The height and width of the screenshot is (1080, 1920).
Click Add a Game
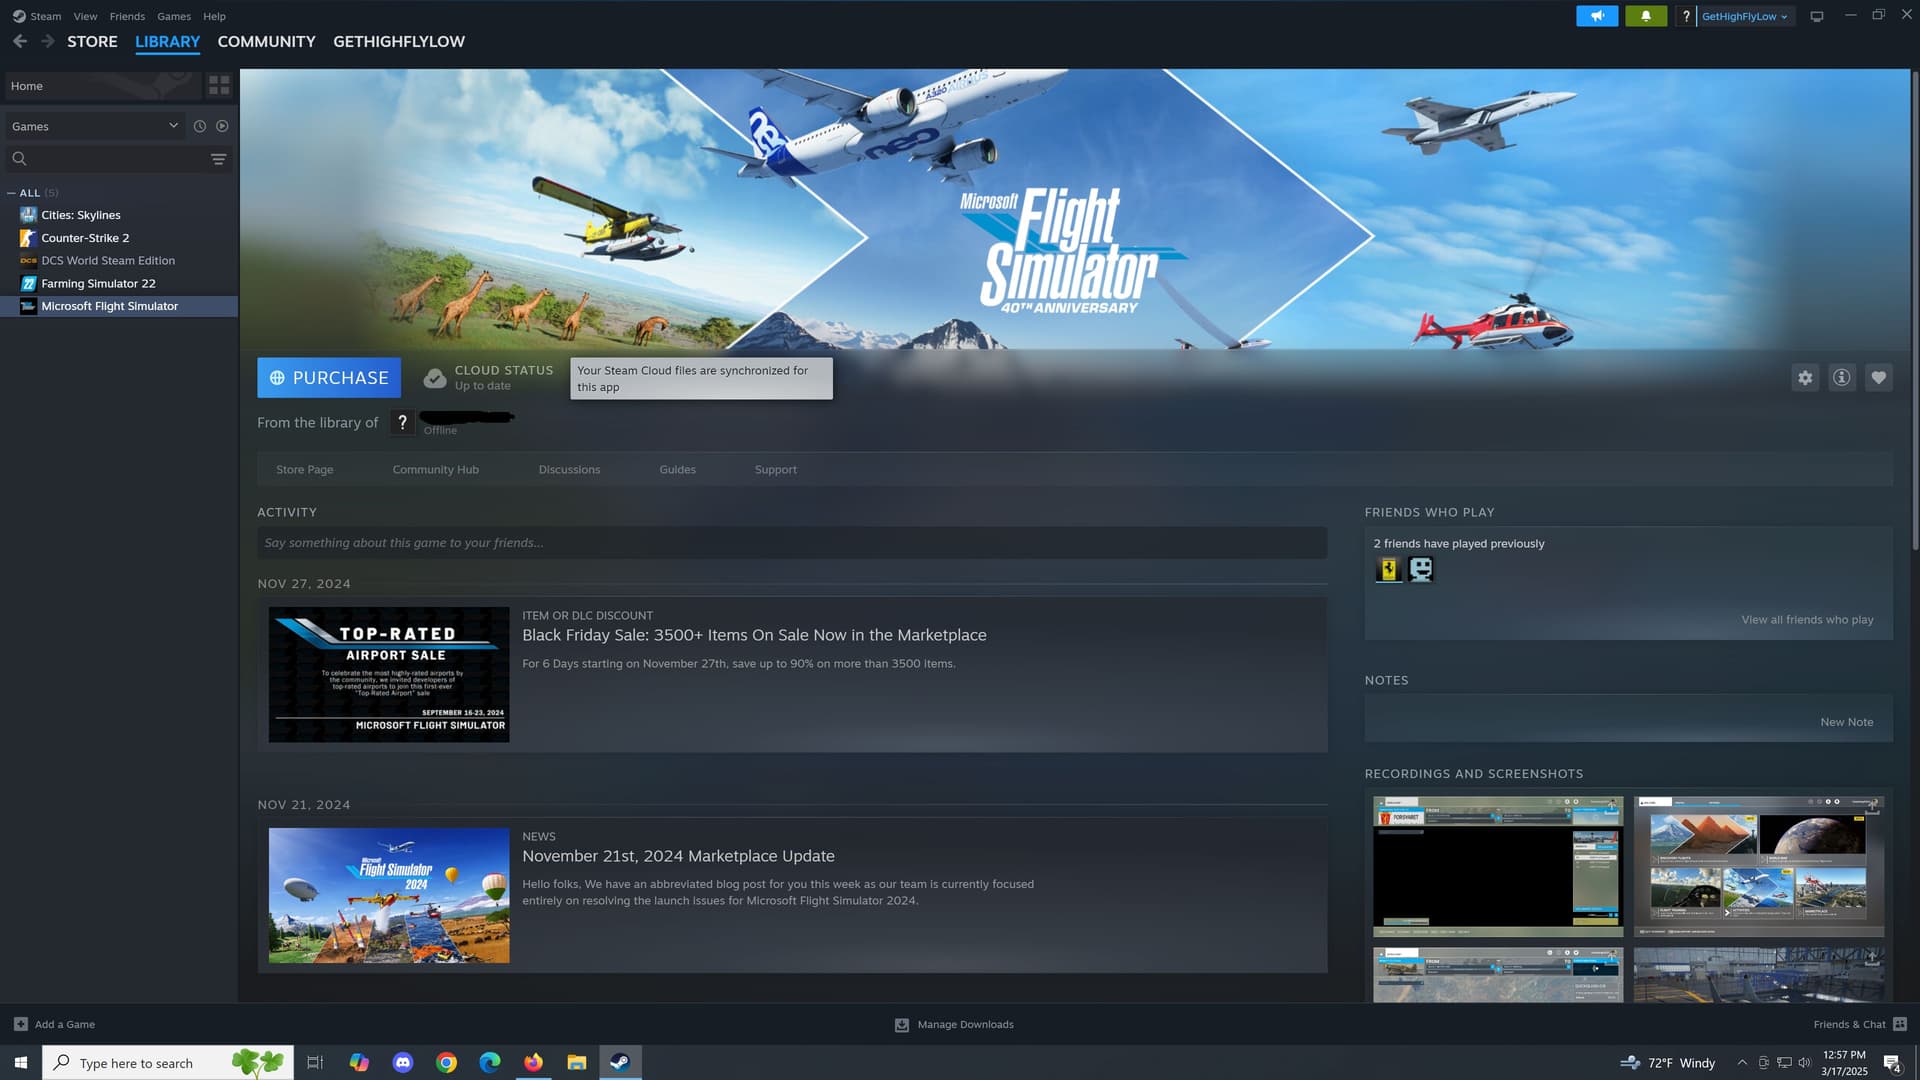[55, 1024]
